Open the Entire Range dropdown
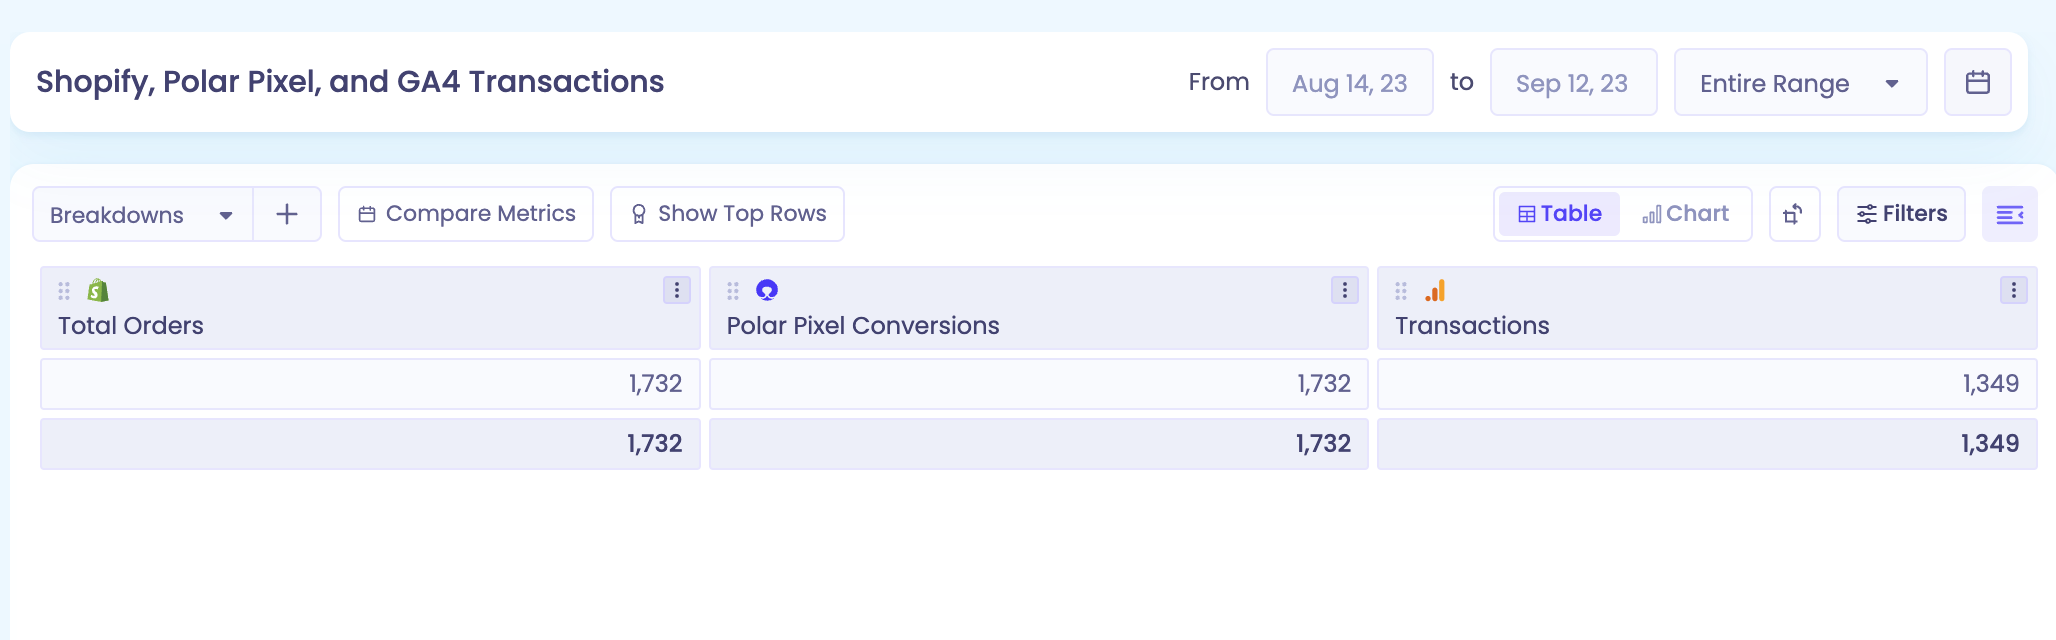 point(1800,82)
